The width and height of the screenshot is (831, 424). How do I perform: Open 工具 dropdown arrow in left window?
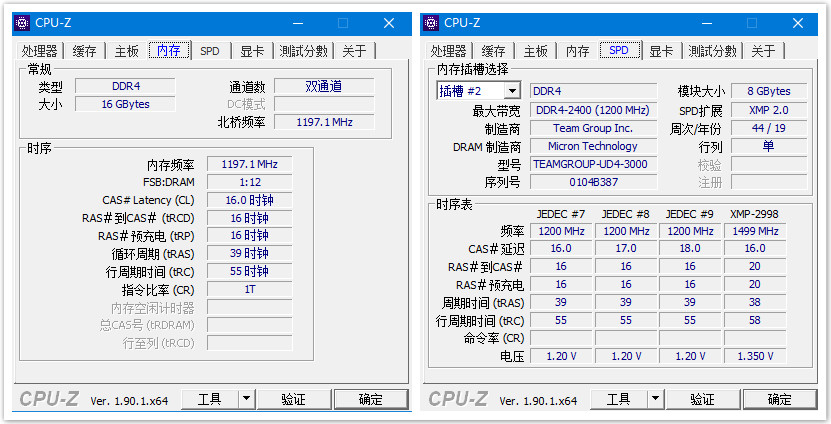click(246, 399)
